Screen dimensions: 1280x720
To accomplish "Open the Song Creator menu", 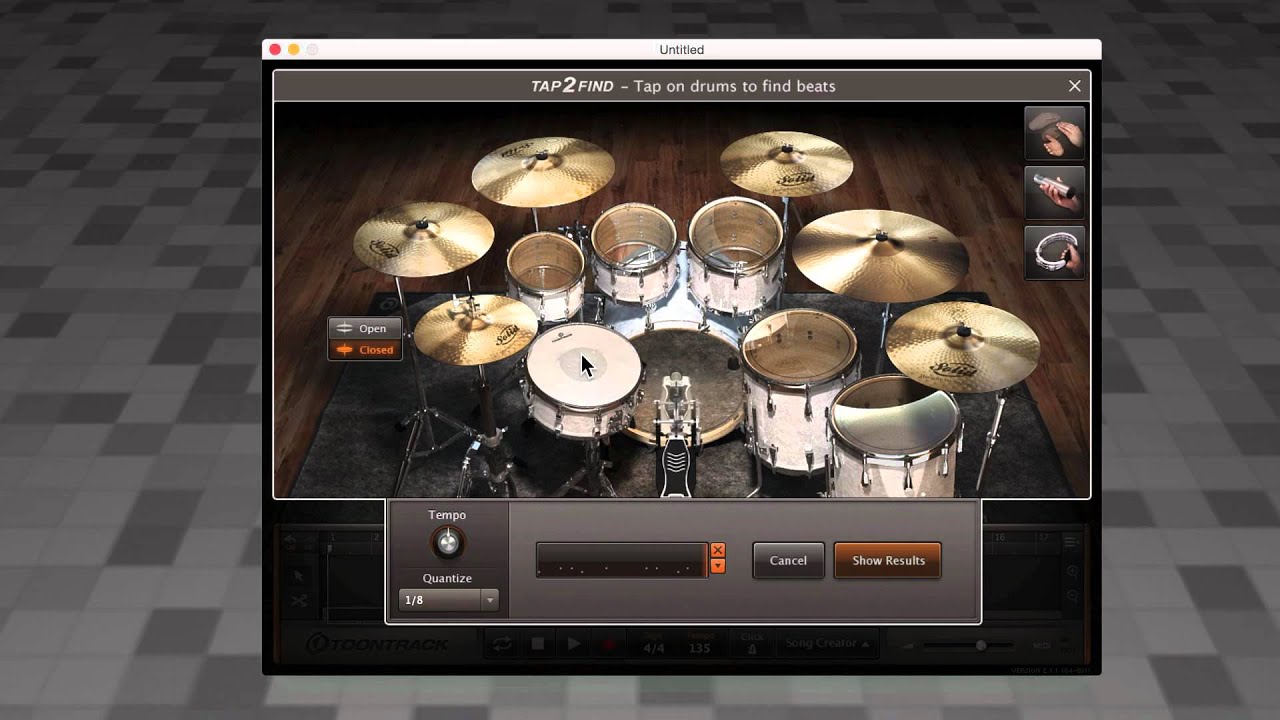I will pyautogui.click(x=826, y=643).
